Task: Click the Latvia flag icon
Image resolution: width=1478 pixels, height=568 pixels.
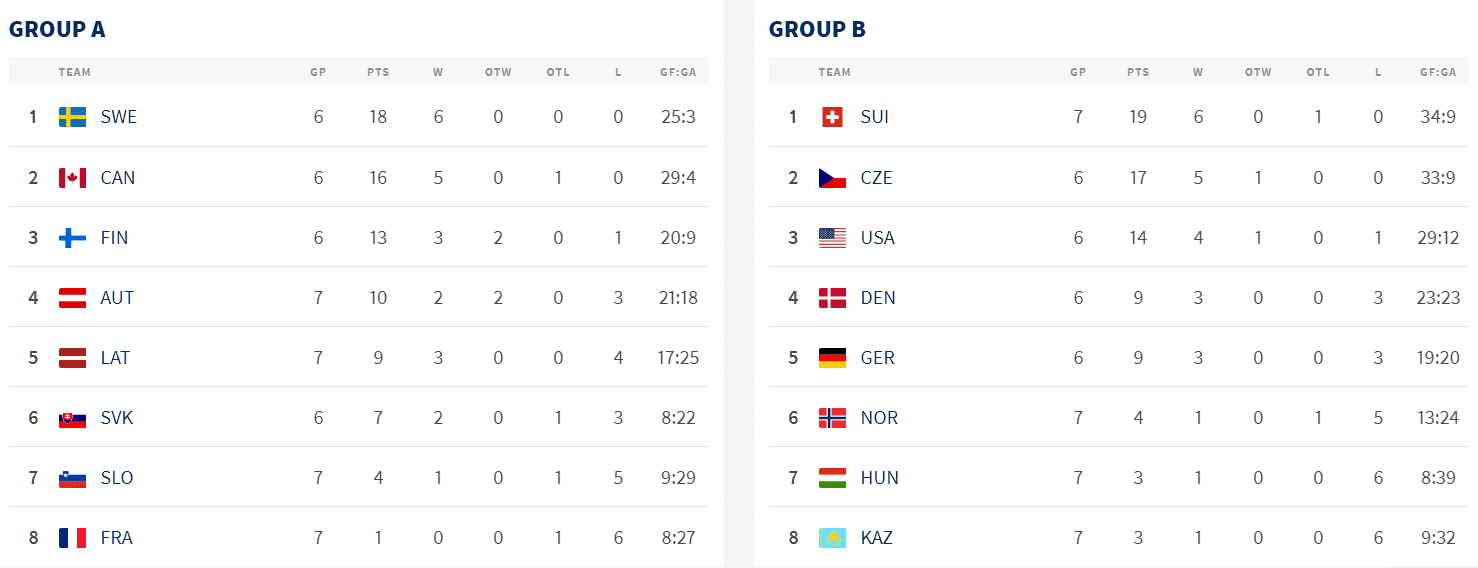Action: point(72,357)
